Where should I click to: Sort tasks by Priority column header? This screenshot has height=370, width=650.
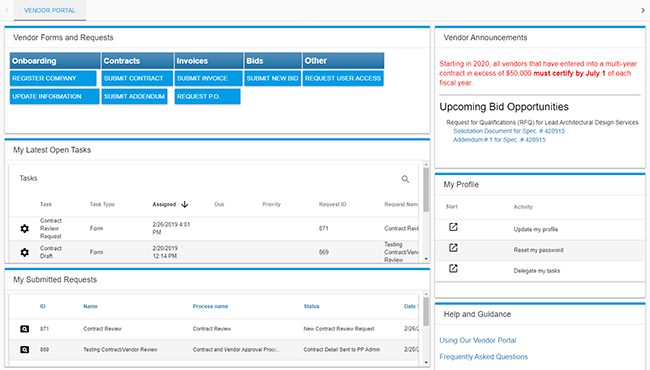click(272, 204)
